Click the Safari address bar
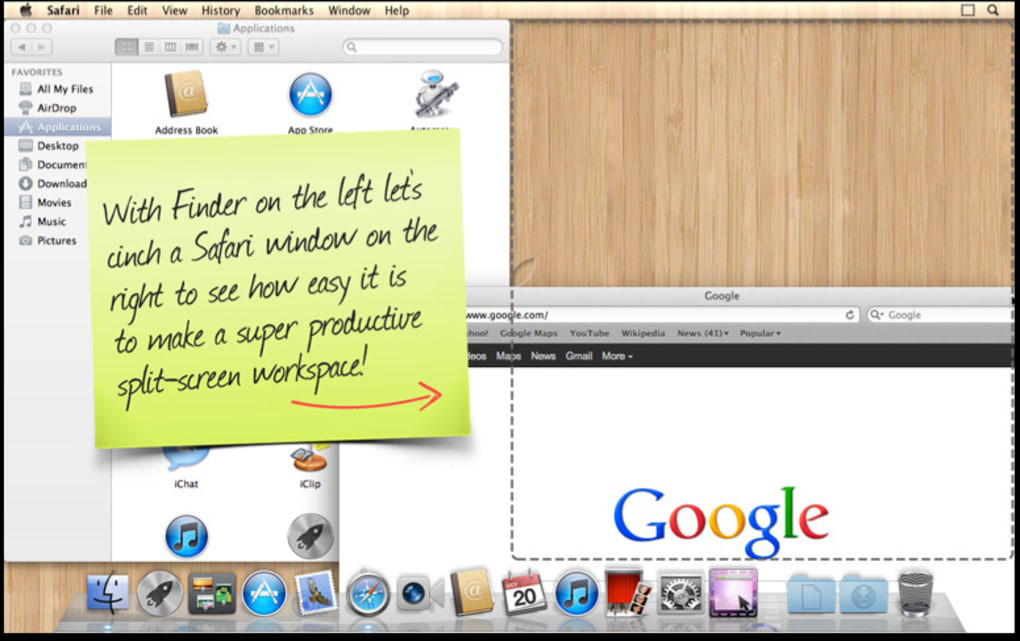Viewport: 1020px width, 641px height. pos(662,315)
